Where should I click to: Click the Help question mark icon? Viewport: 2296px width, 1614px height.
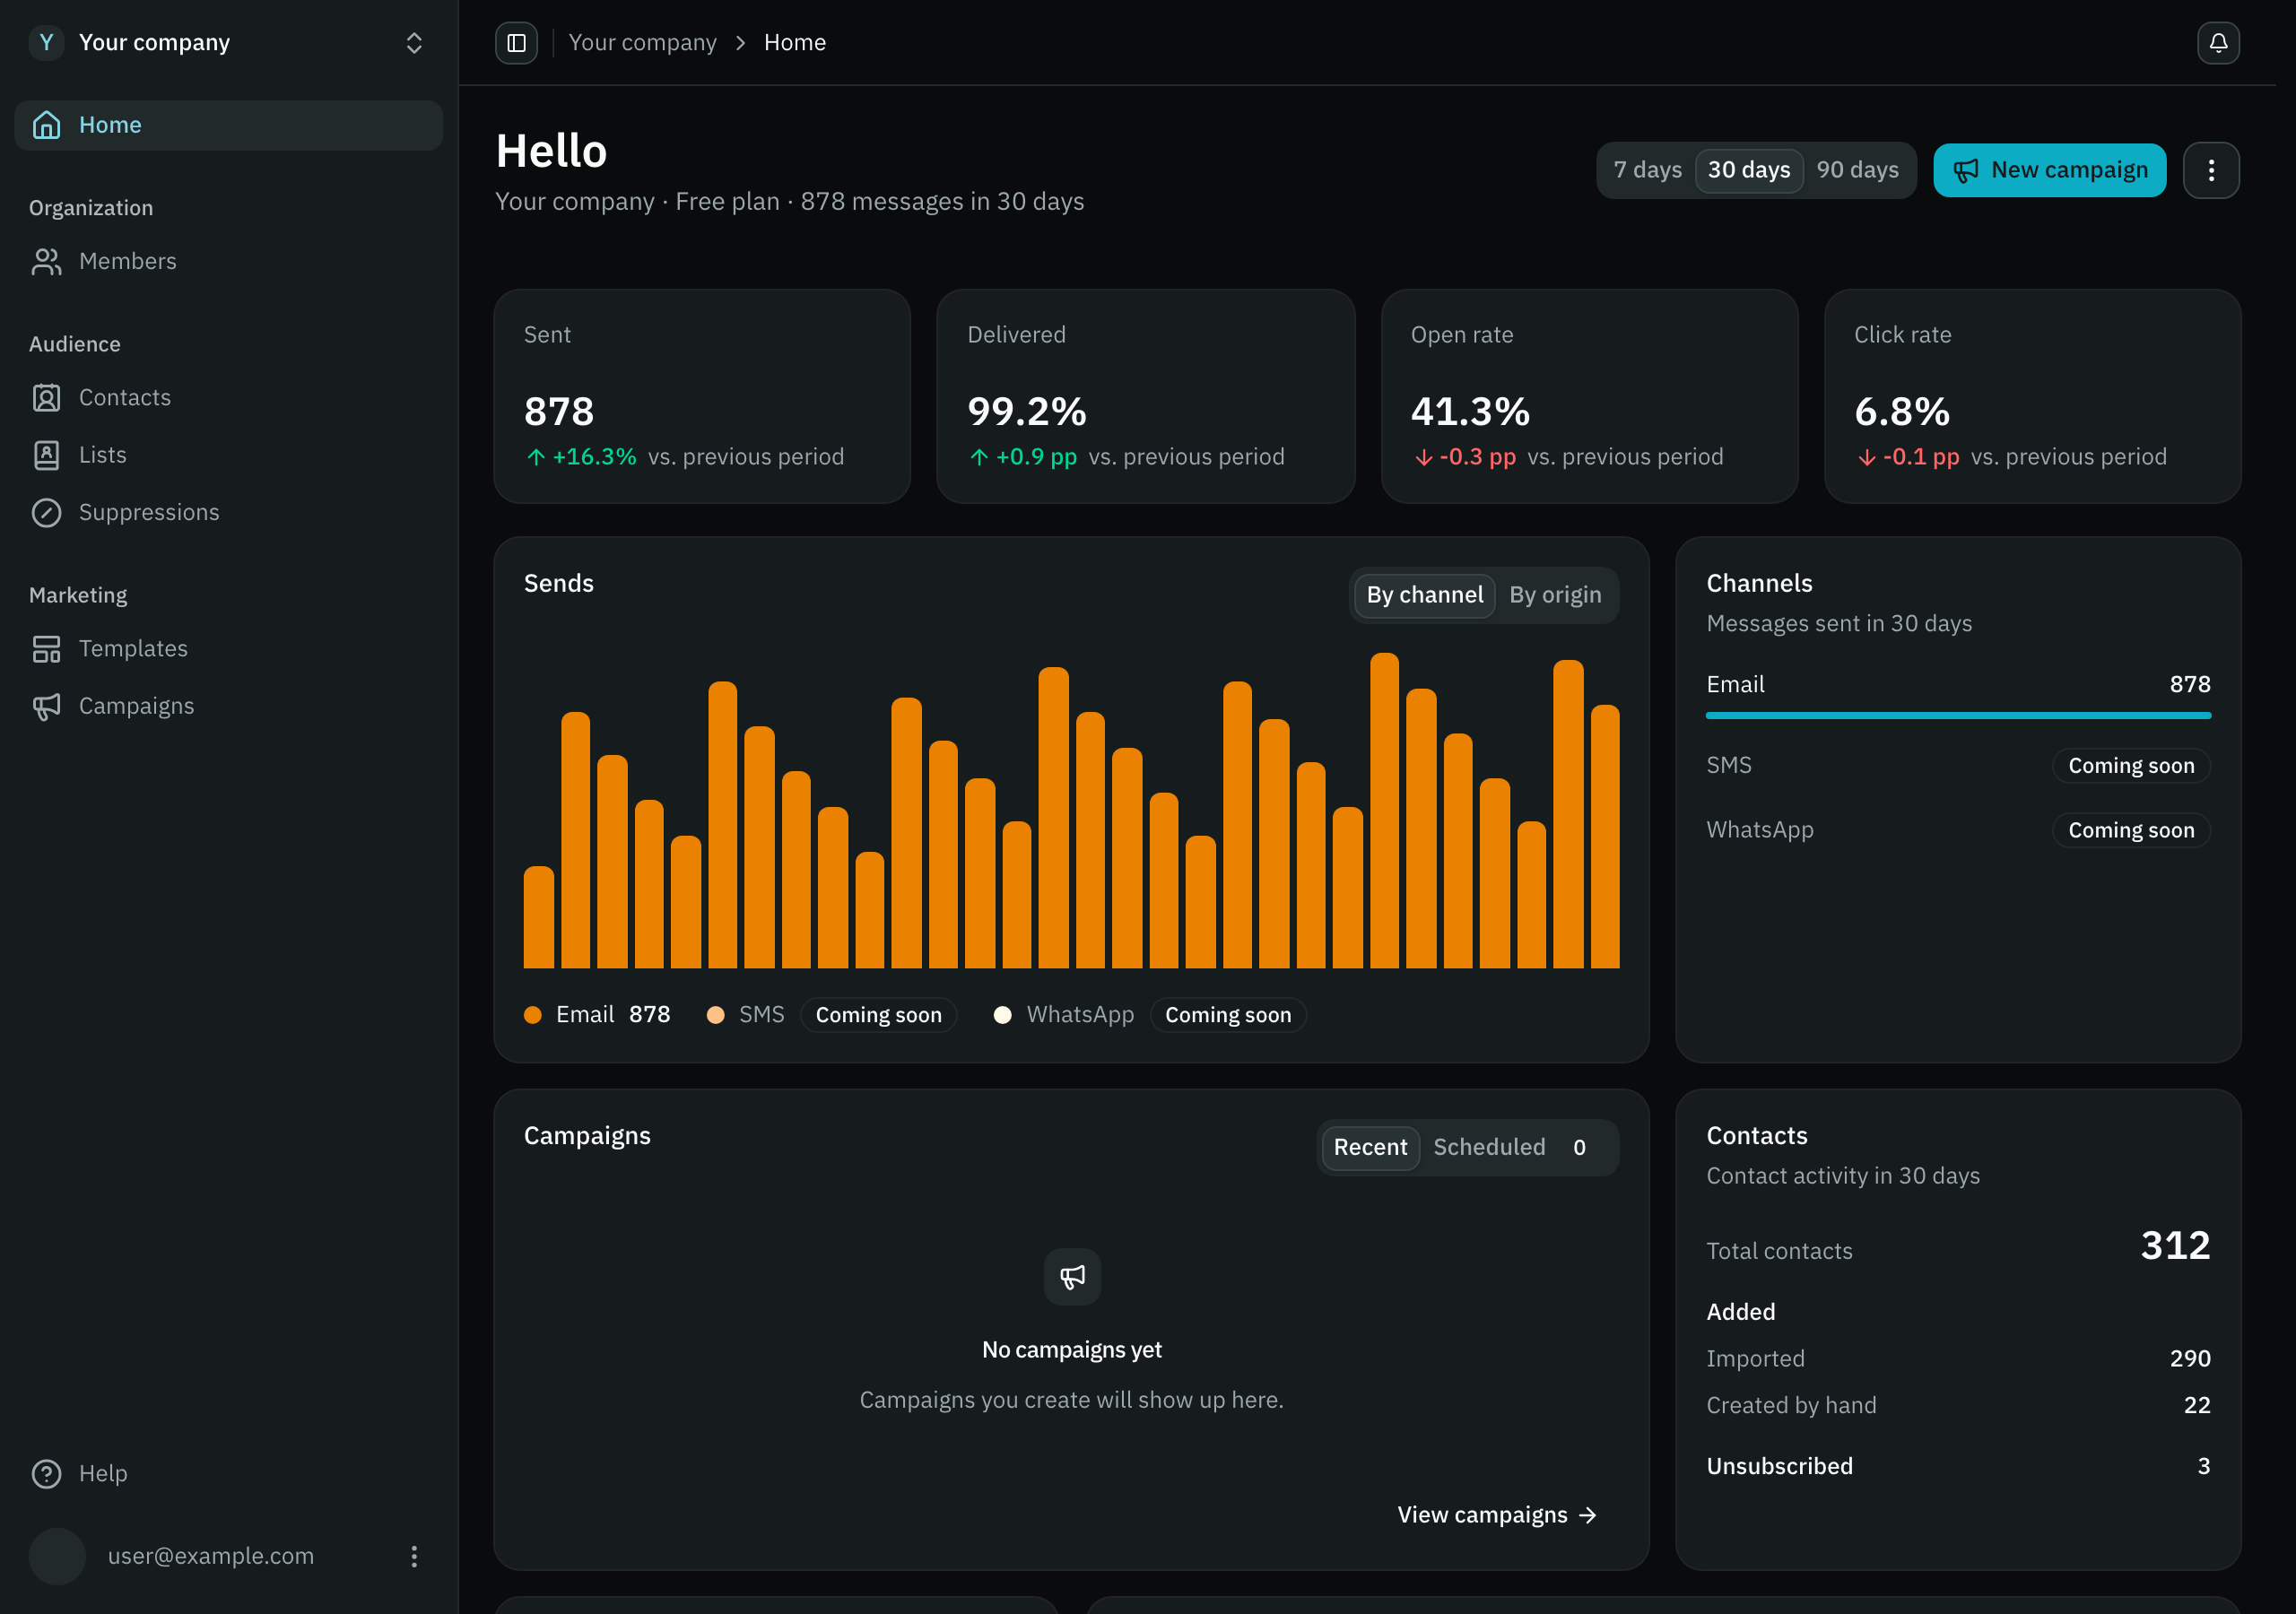pyautogui.click(x=46, y=1473)
